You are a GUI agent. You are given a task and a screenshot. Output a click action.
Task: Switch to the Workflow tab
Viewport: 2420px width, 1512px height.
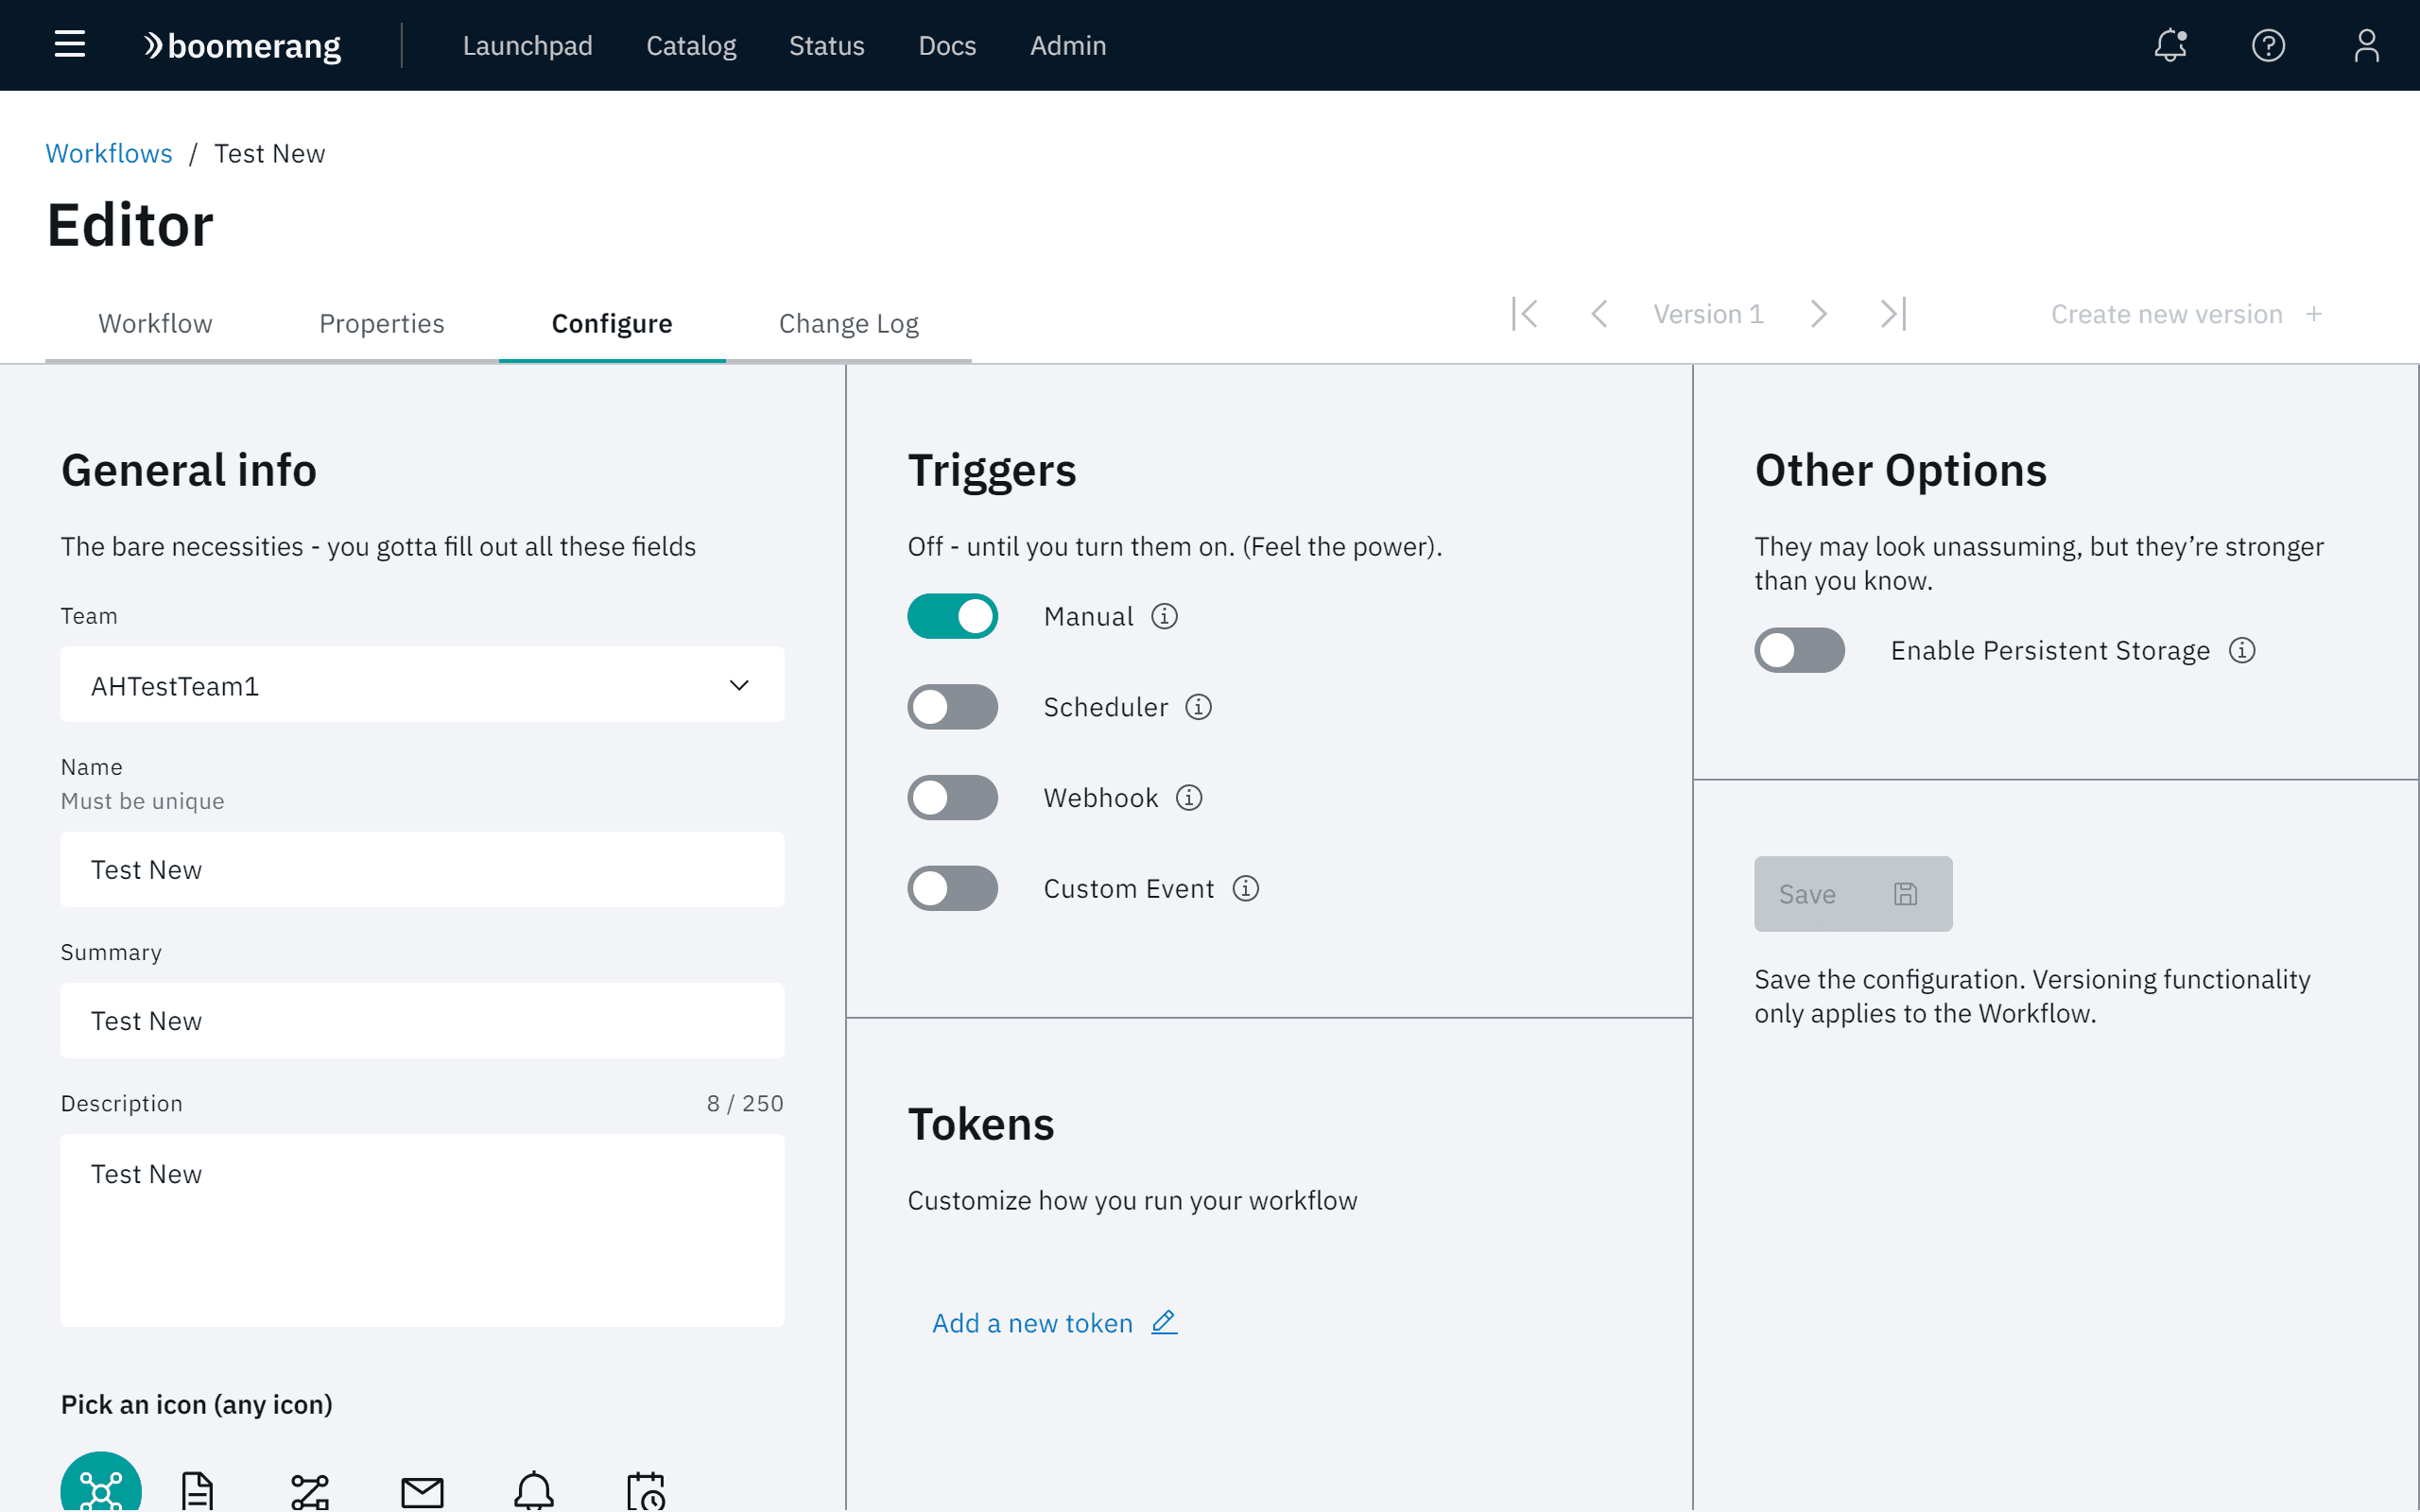pyautogui.click(x=155, y=323)
